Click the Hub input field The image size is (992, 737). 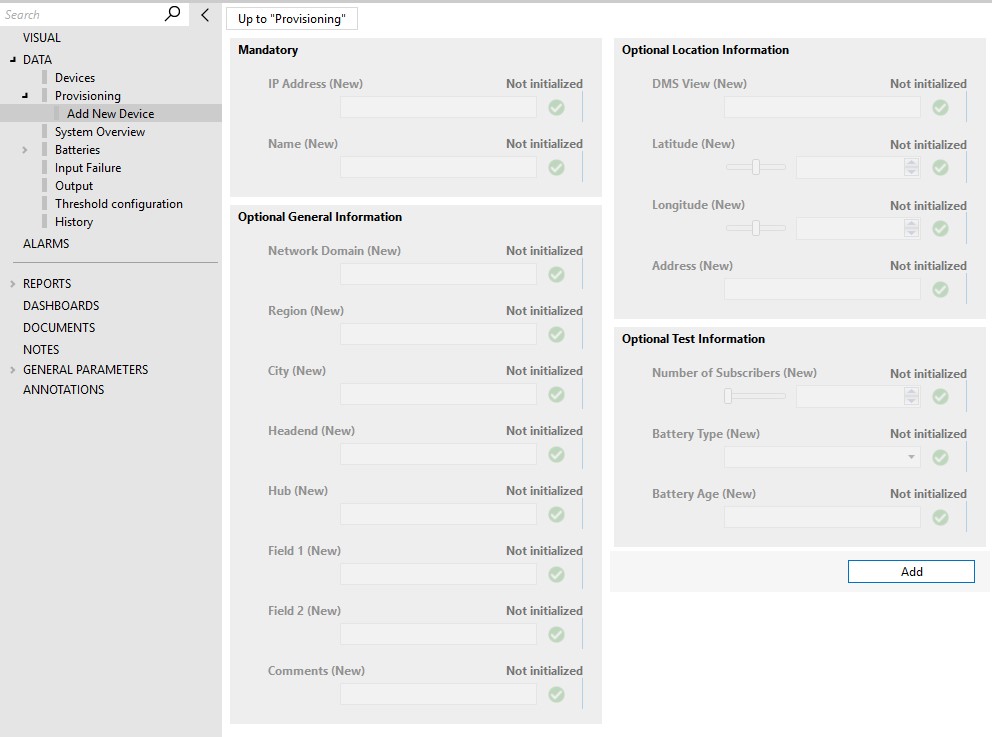pyautogui.click(x=438, y=514)
